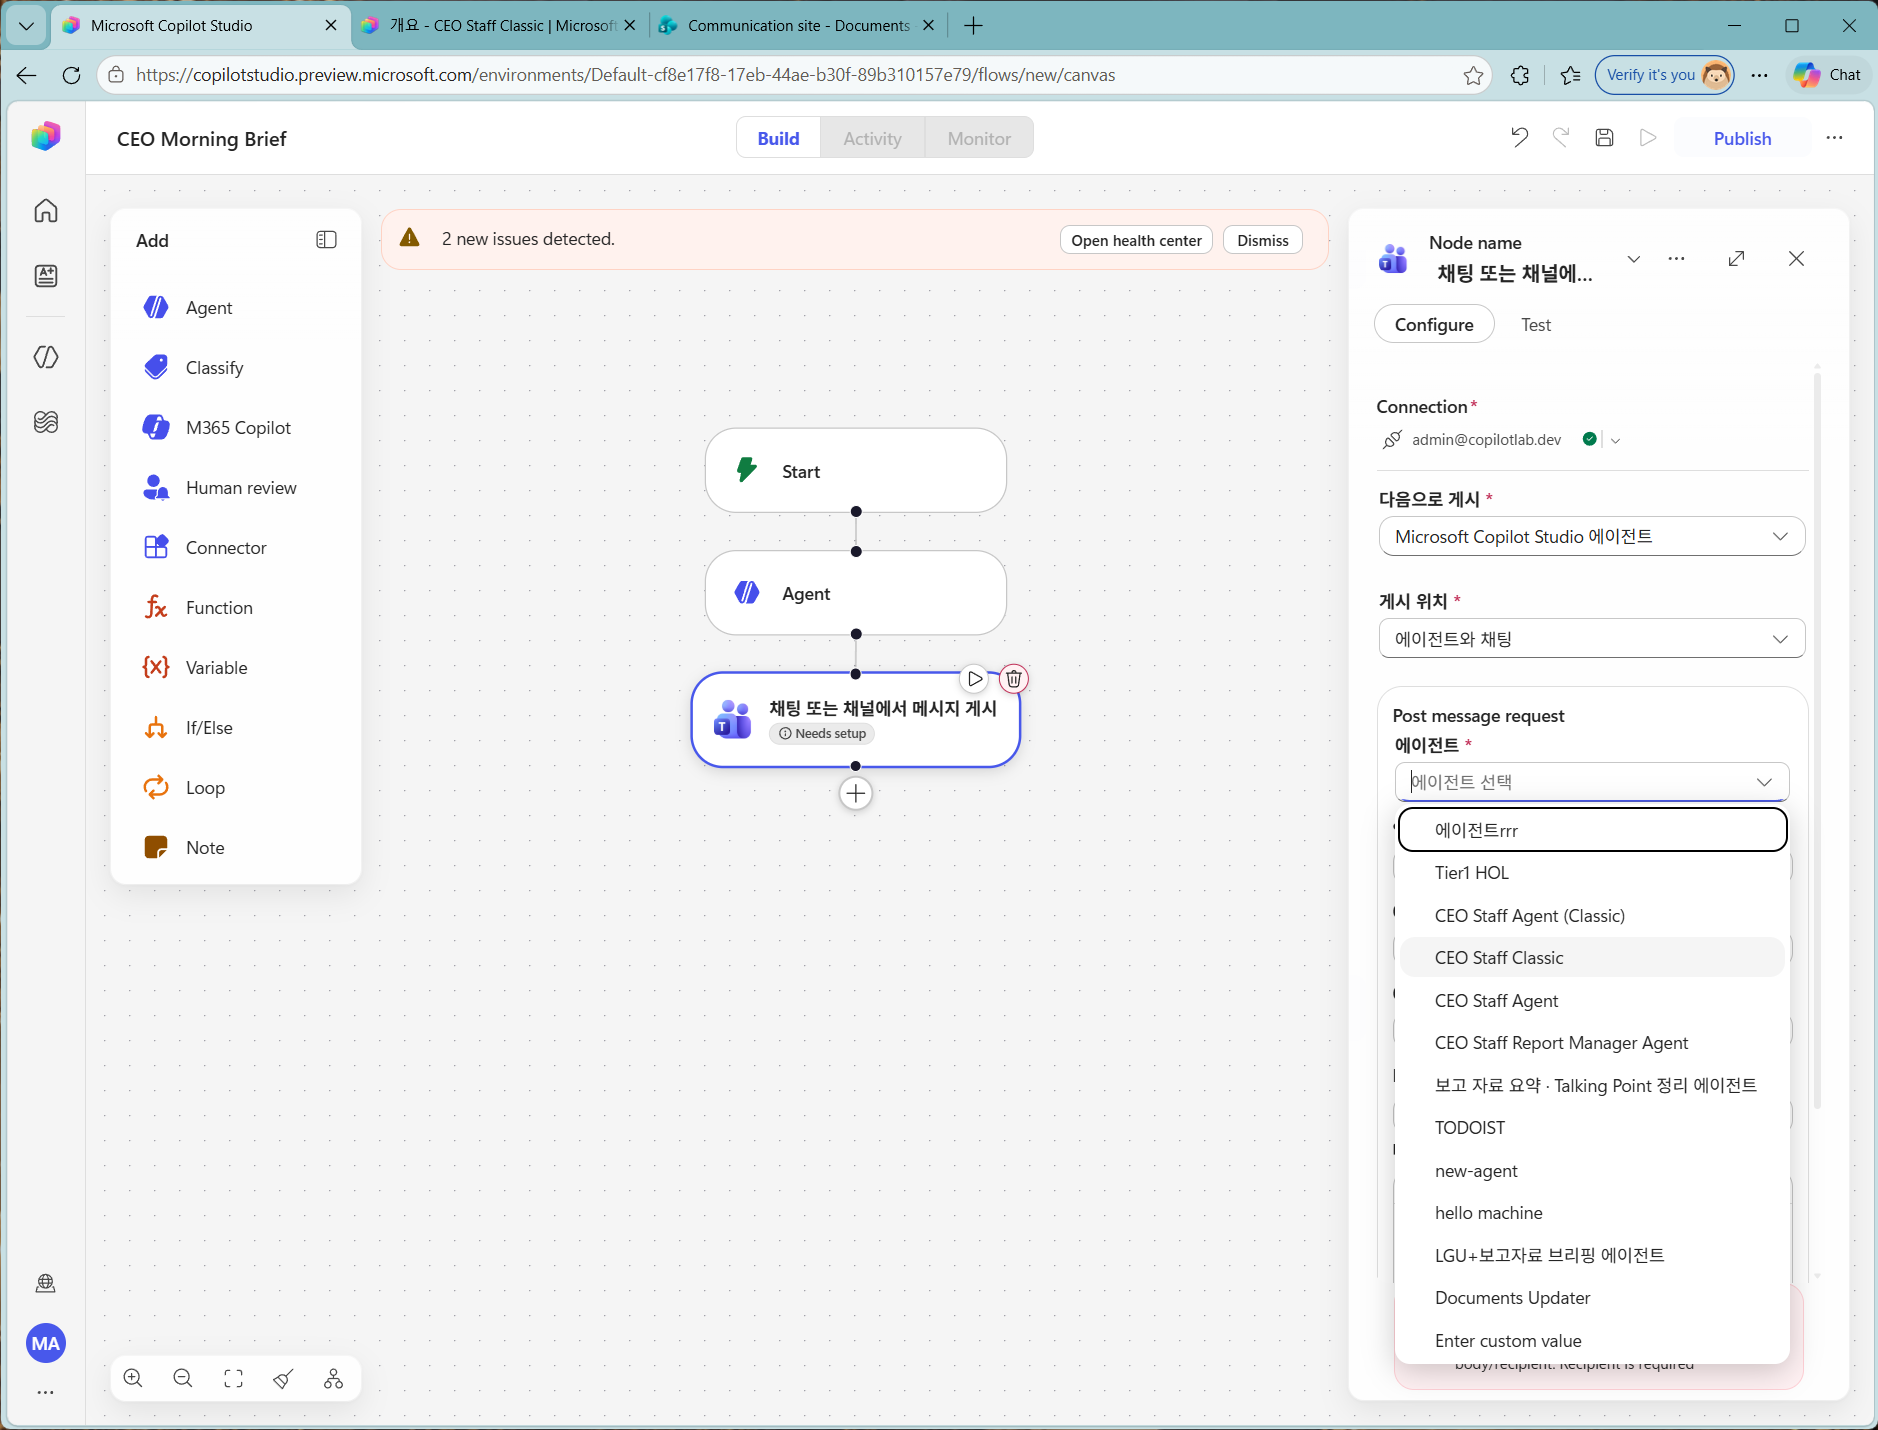Add a Function node

pos(237,608)
